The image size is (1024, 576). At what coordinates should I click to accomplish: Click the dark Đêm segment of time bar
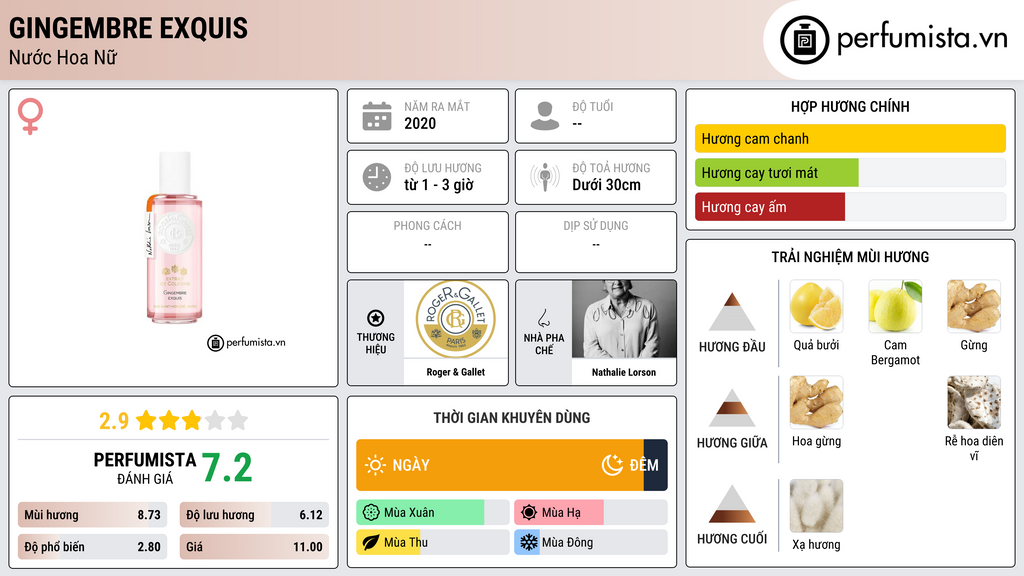(x=656, y=465)
